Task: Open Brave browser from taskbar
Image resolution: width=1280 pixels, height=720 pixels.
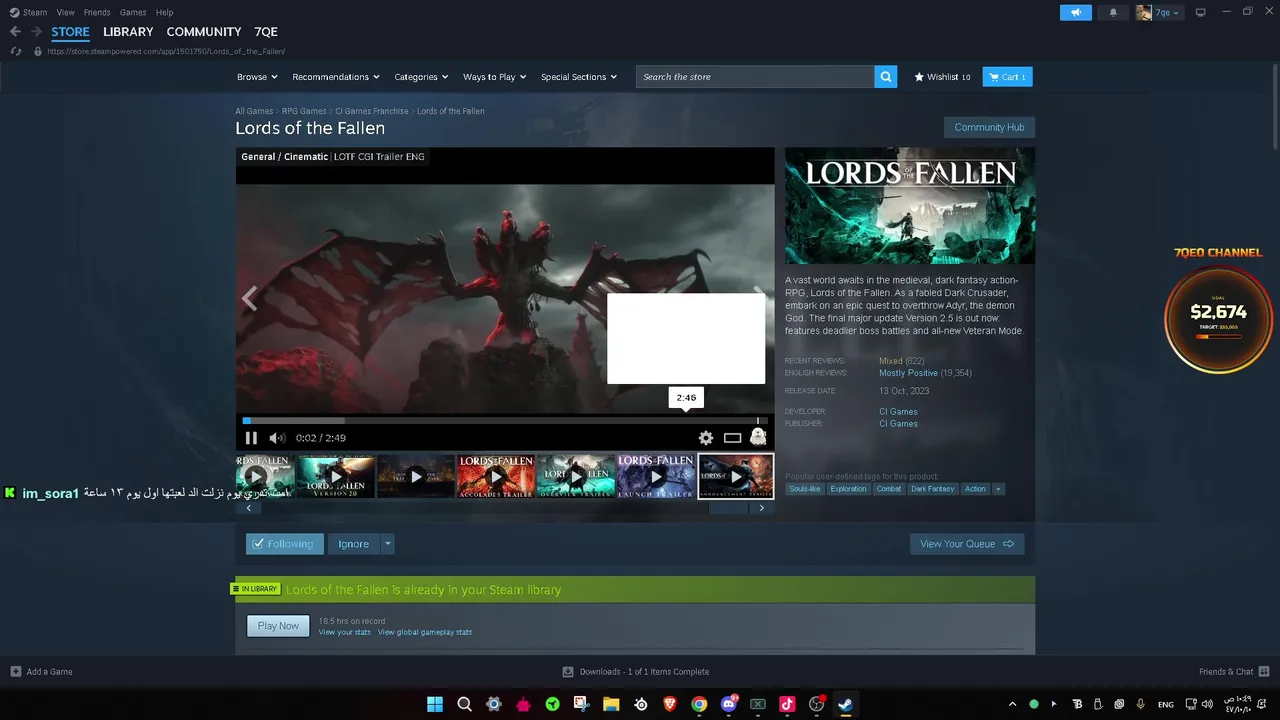Action: point(670,704)
